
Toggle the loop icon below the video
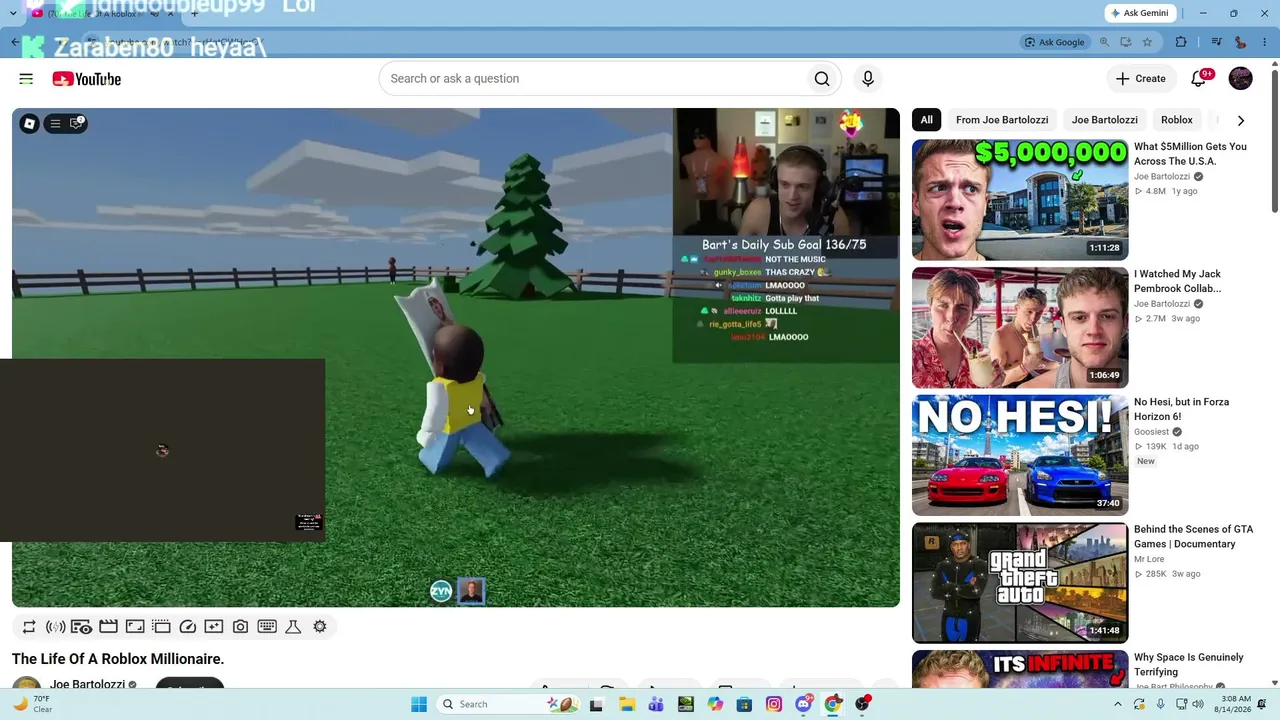coord(29,627)
